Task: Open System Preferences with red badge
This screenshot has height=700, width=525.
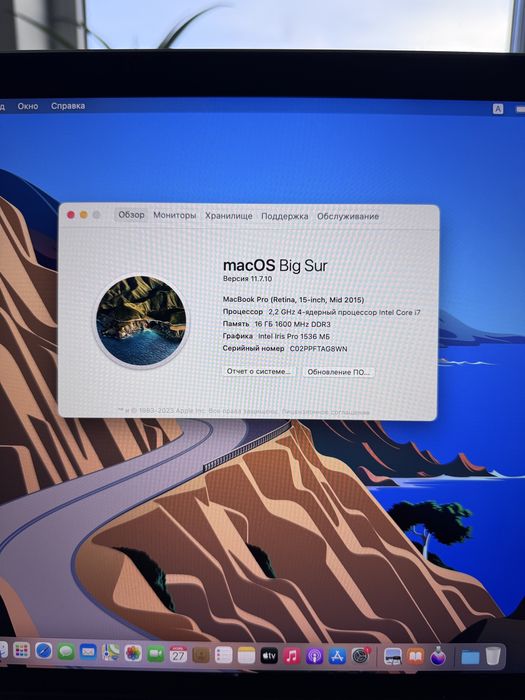Action: 361,656
